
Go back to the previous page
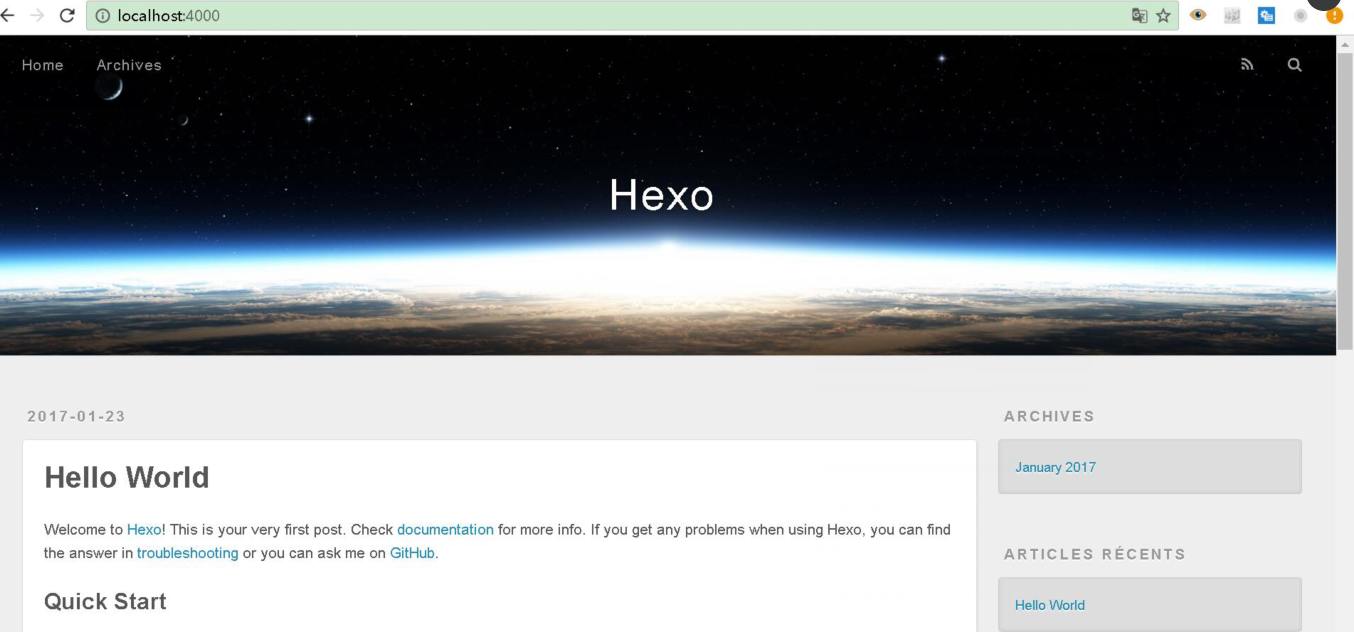point(8,16)
